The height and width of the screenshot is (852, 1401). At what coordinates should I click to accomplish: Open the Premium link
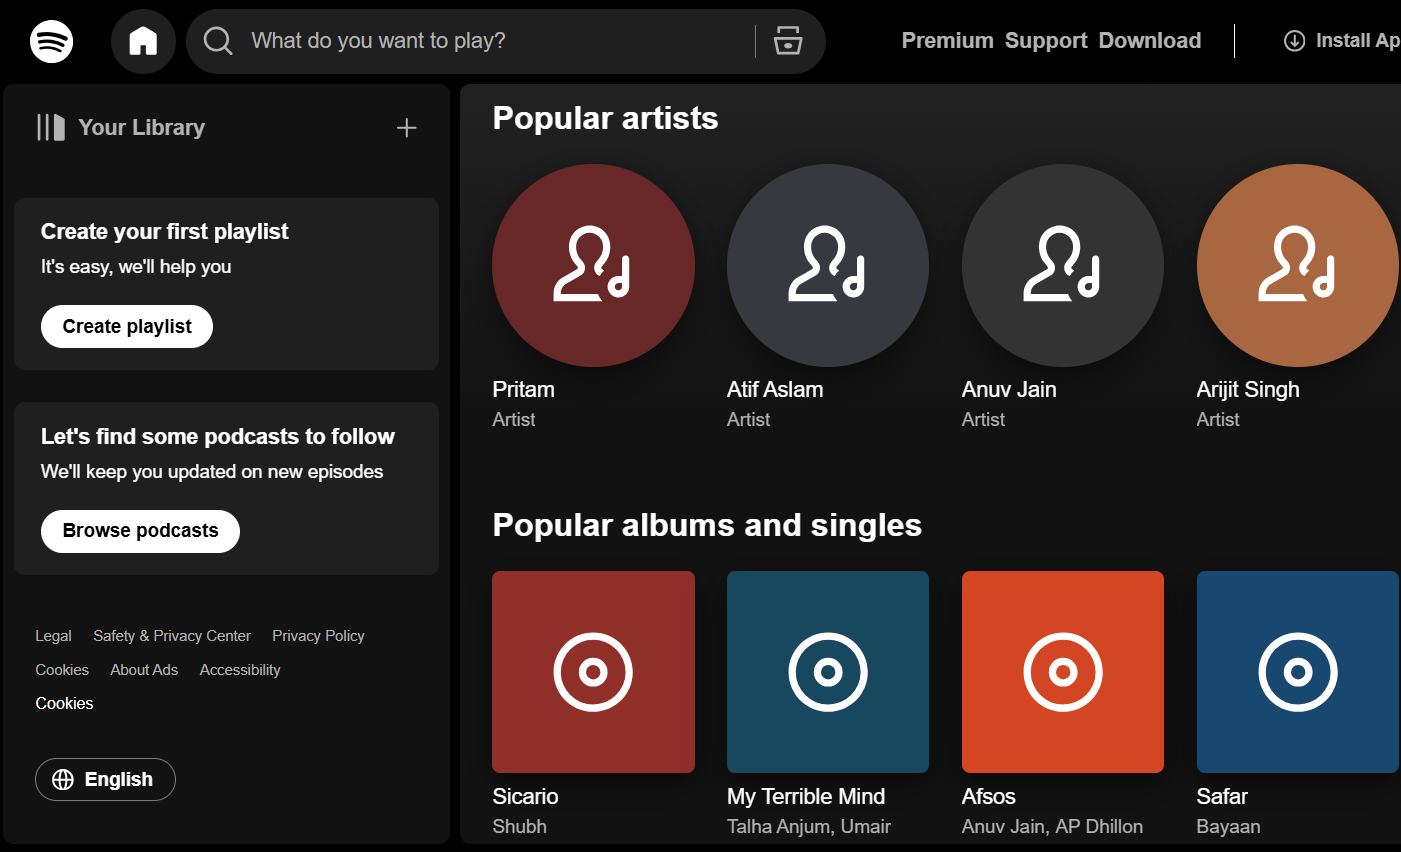(x=947, y=41)
